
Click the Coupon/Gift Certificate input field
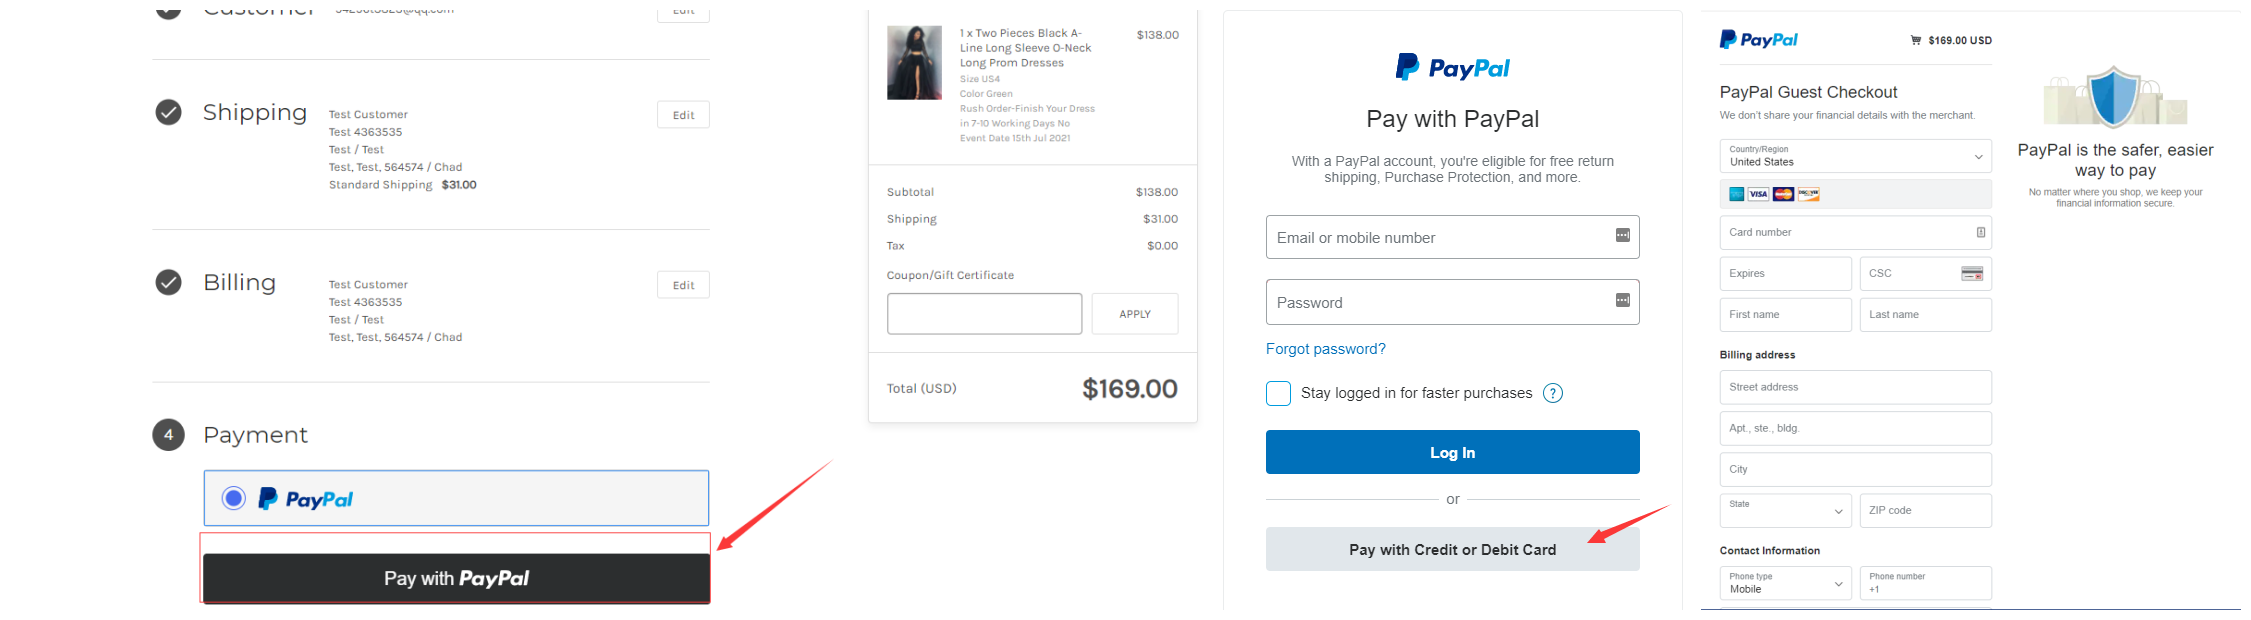pyautogui.click(x=984, y=314)
